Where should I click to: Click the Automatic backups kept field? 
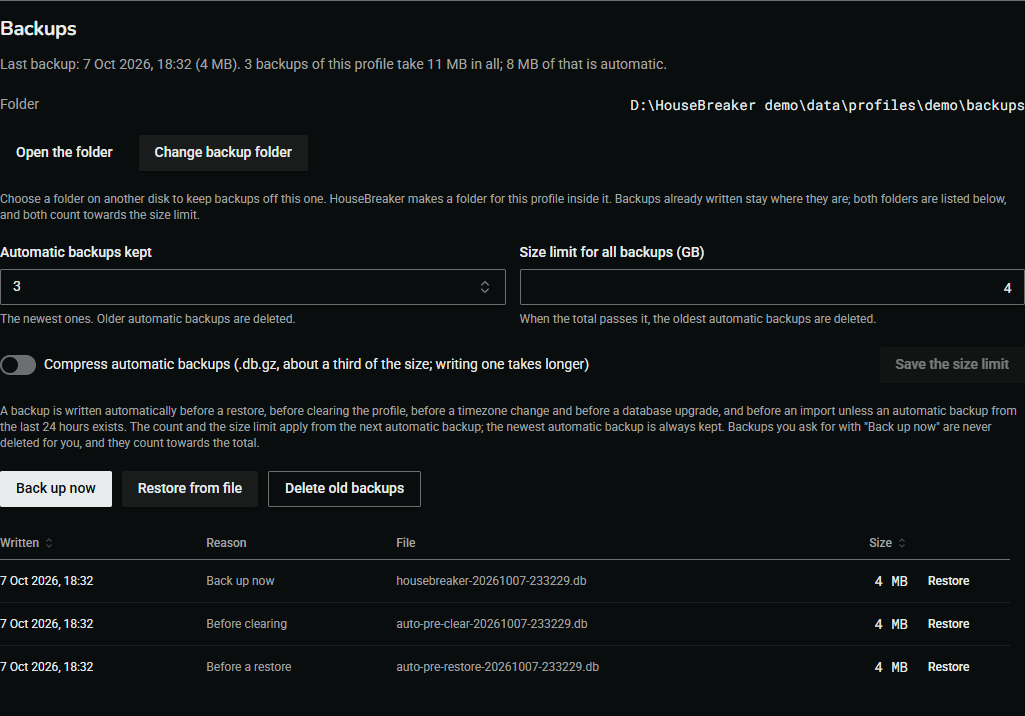253,286
